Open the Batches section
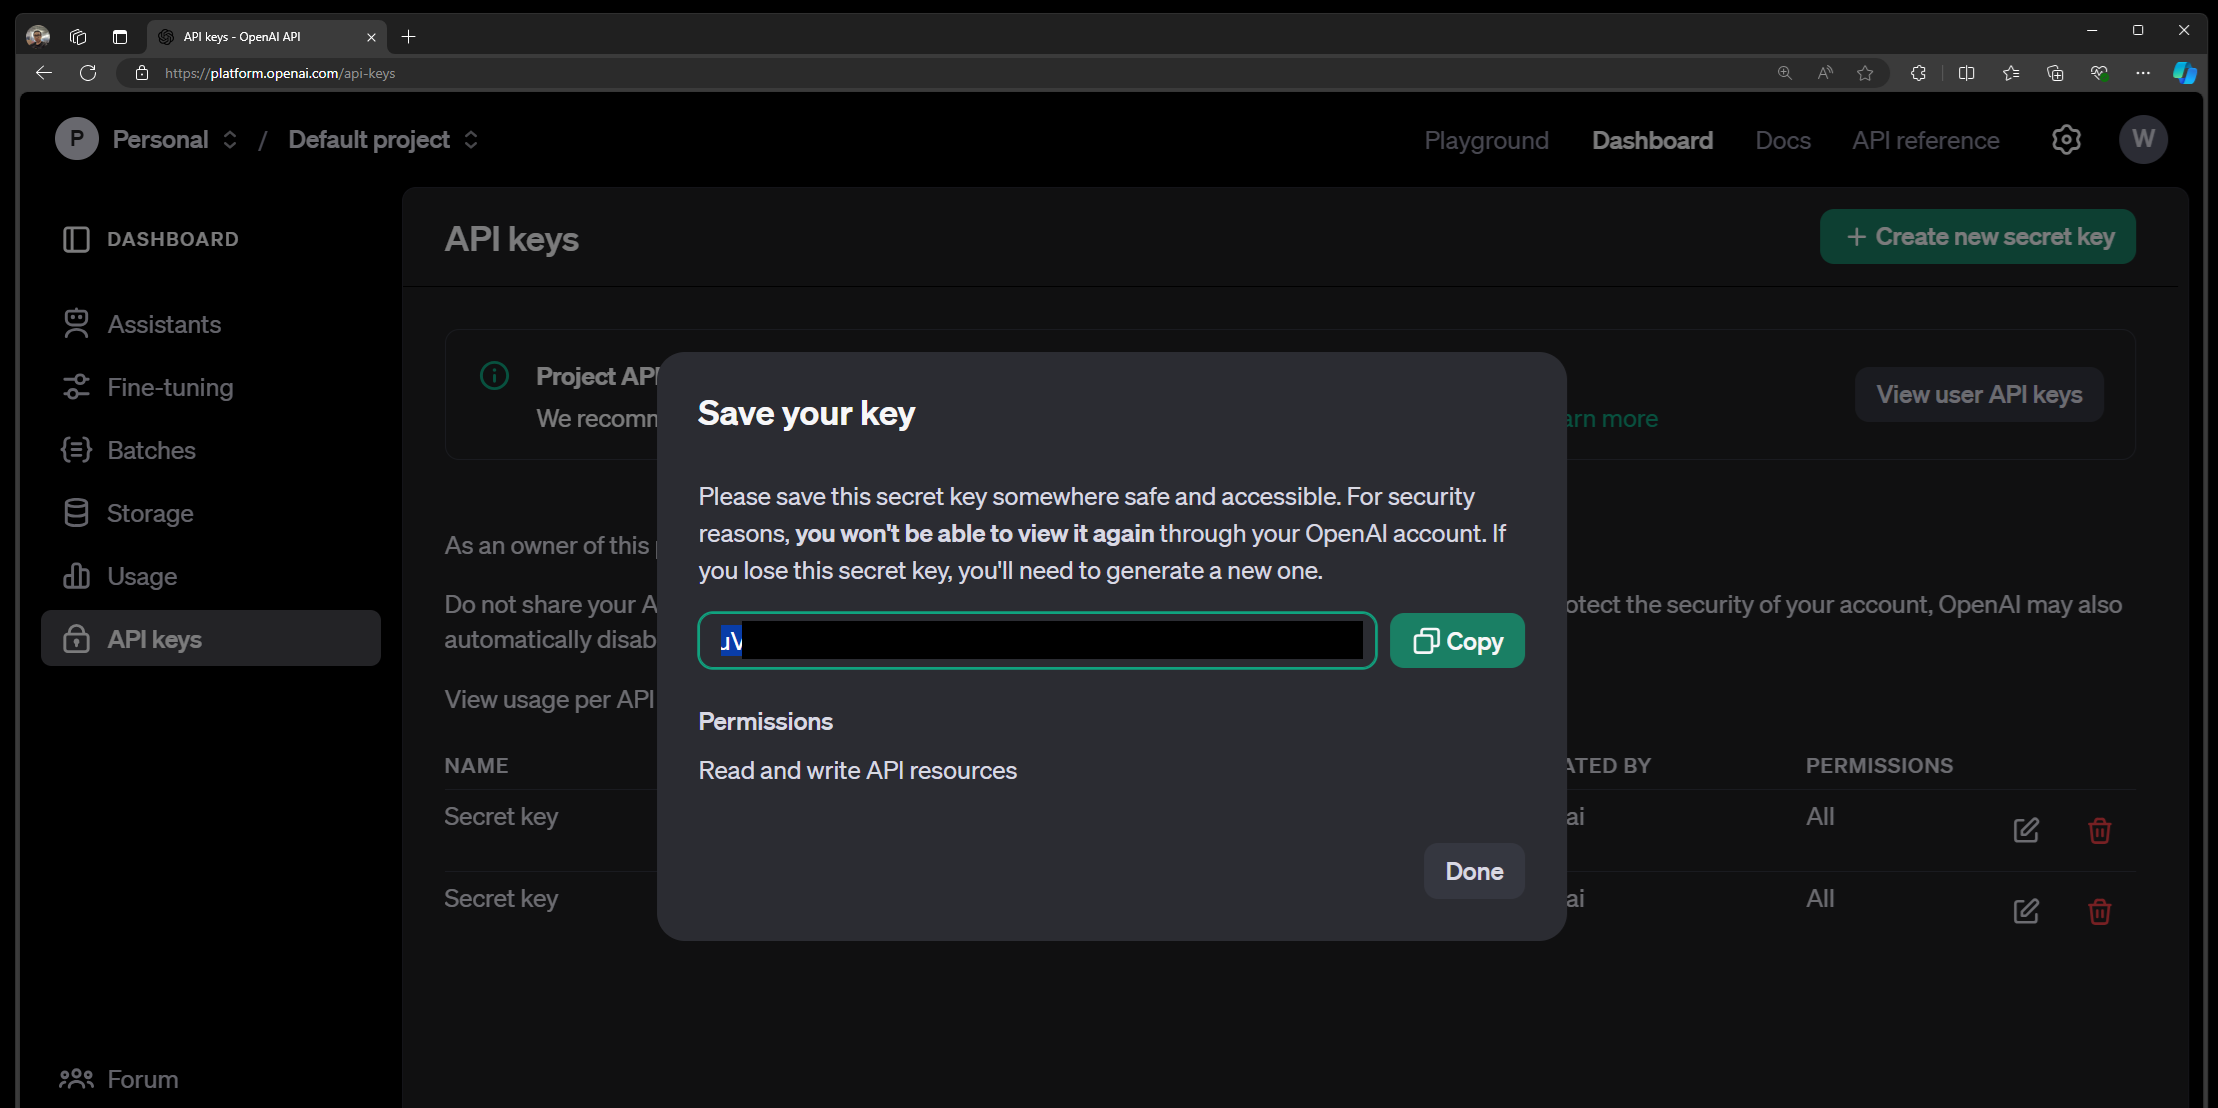Screen dimensions: 2218x1108 pyautogui.click(x=151, y=450)
